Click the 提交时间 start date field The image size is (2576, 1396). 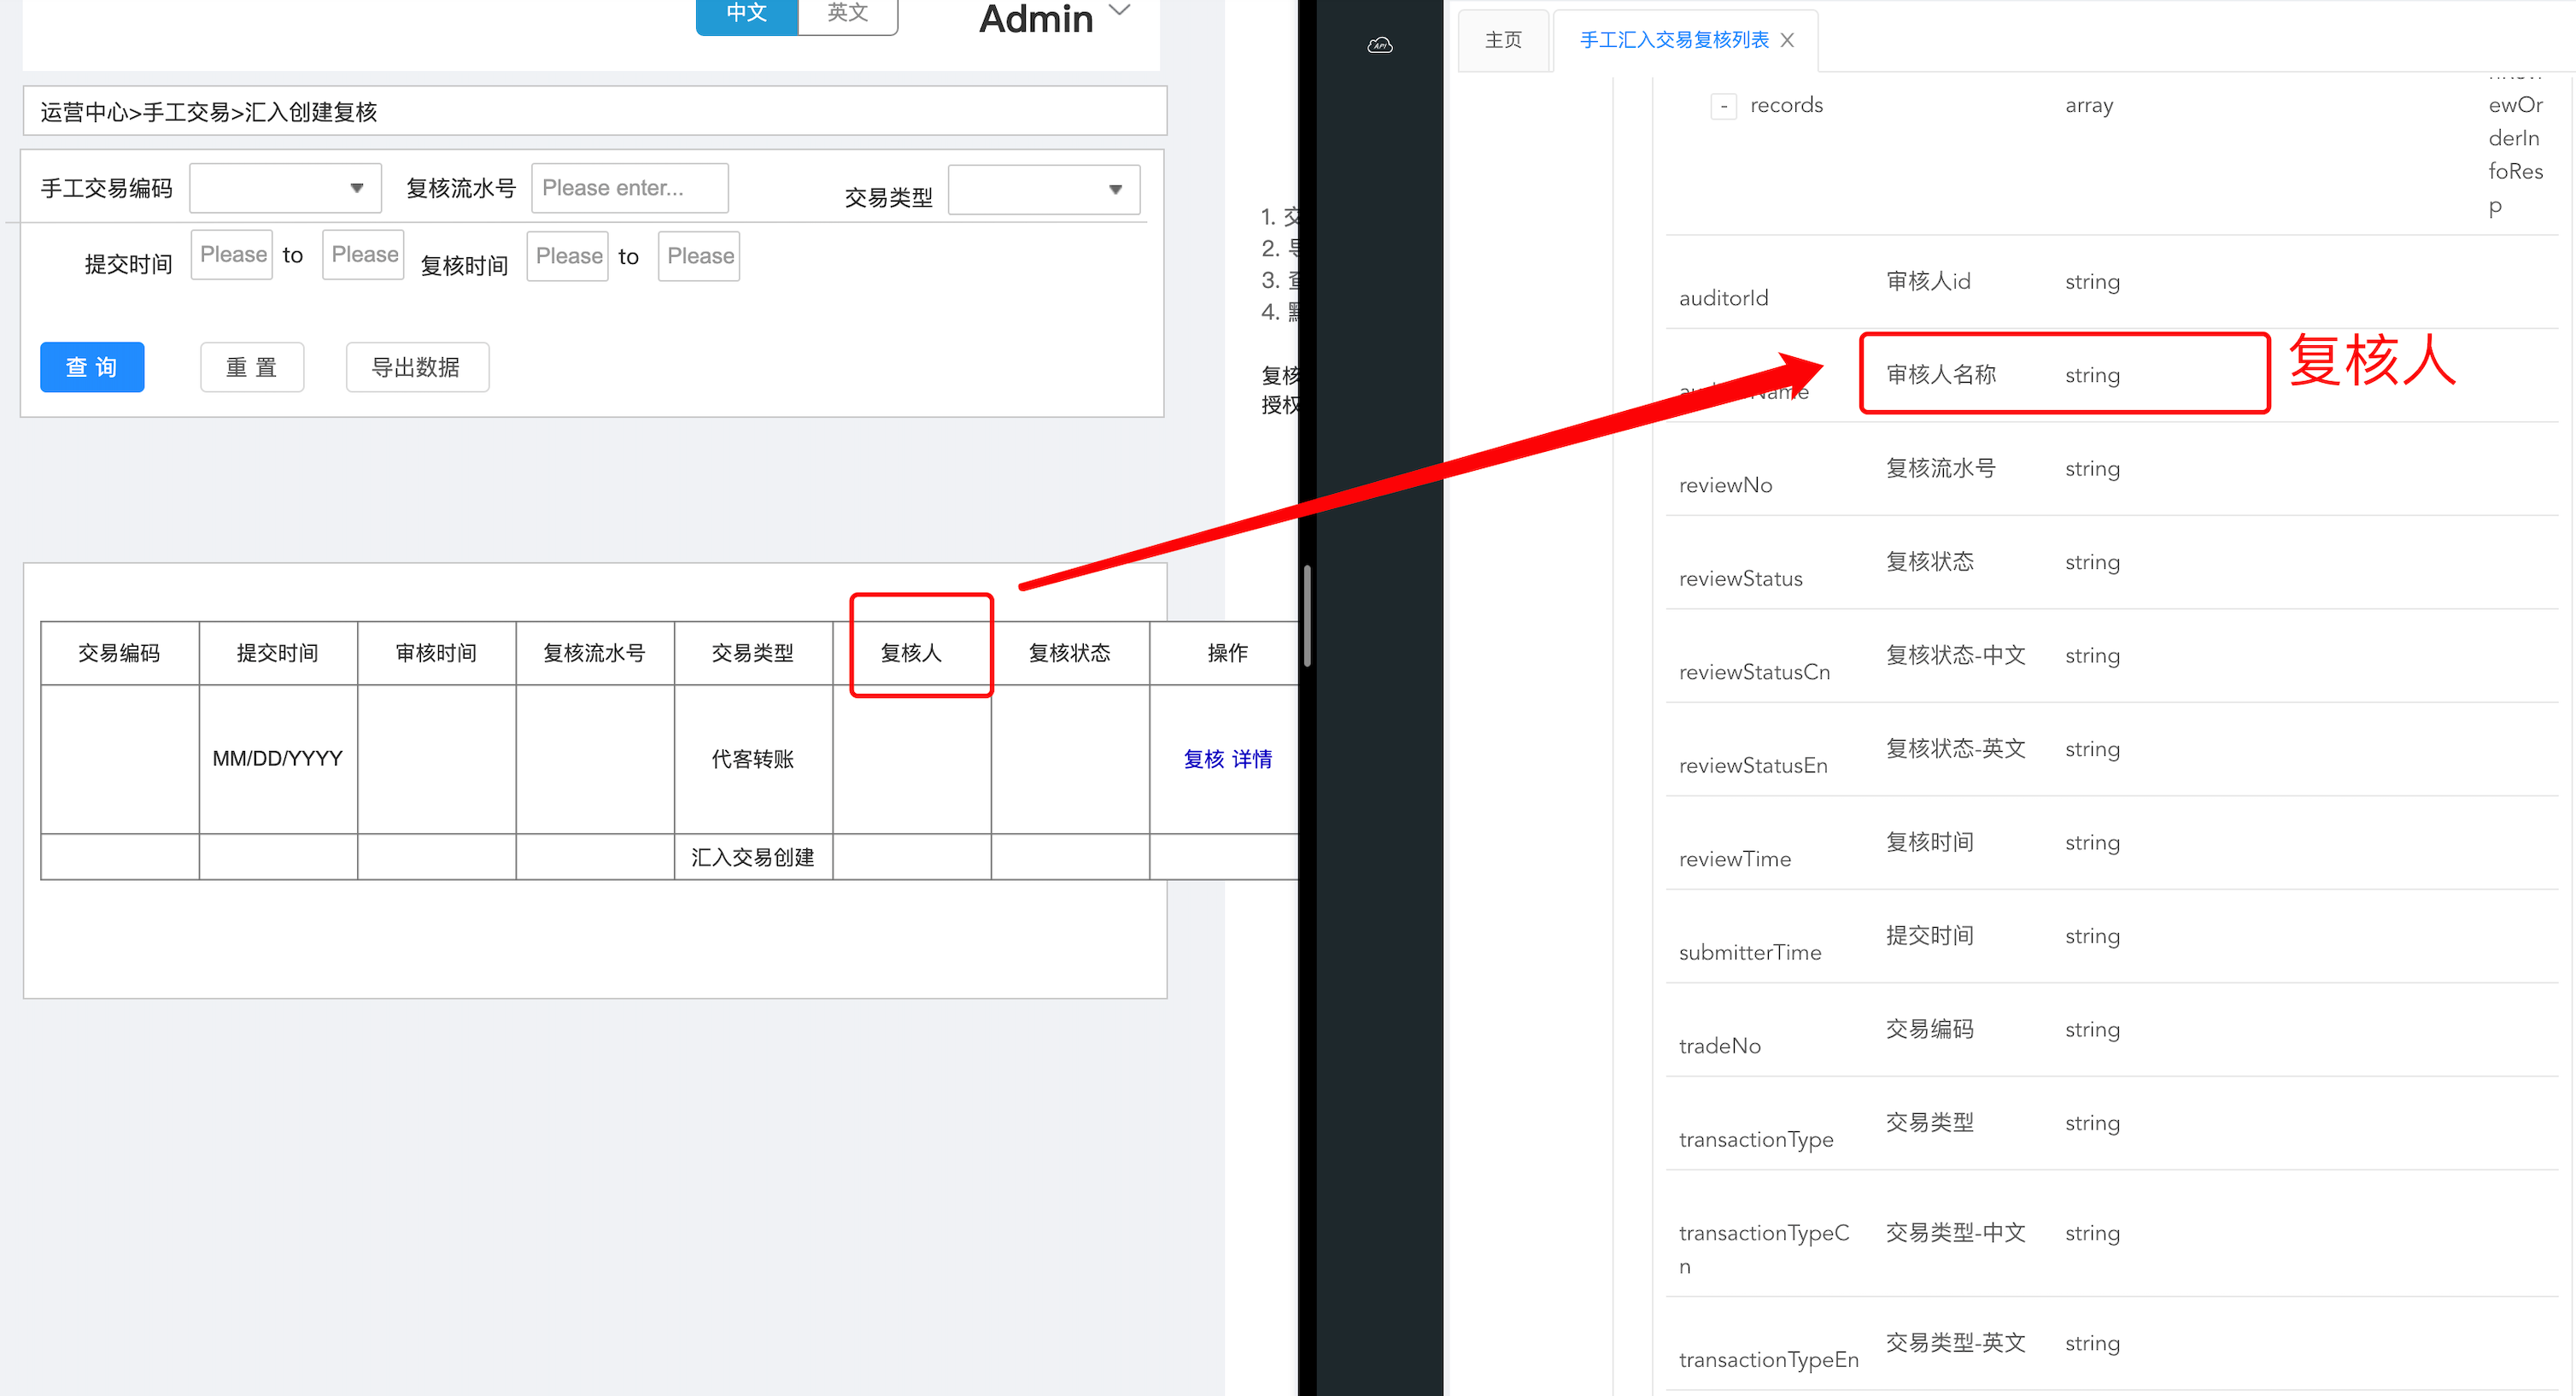click(232, 255)
